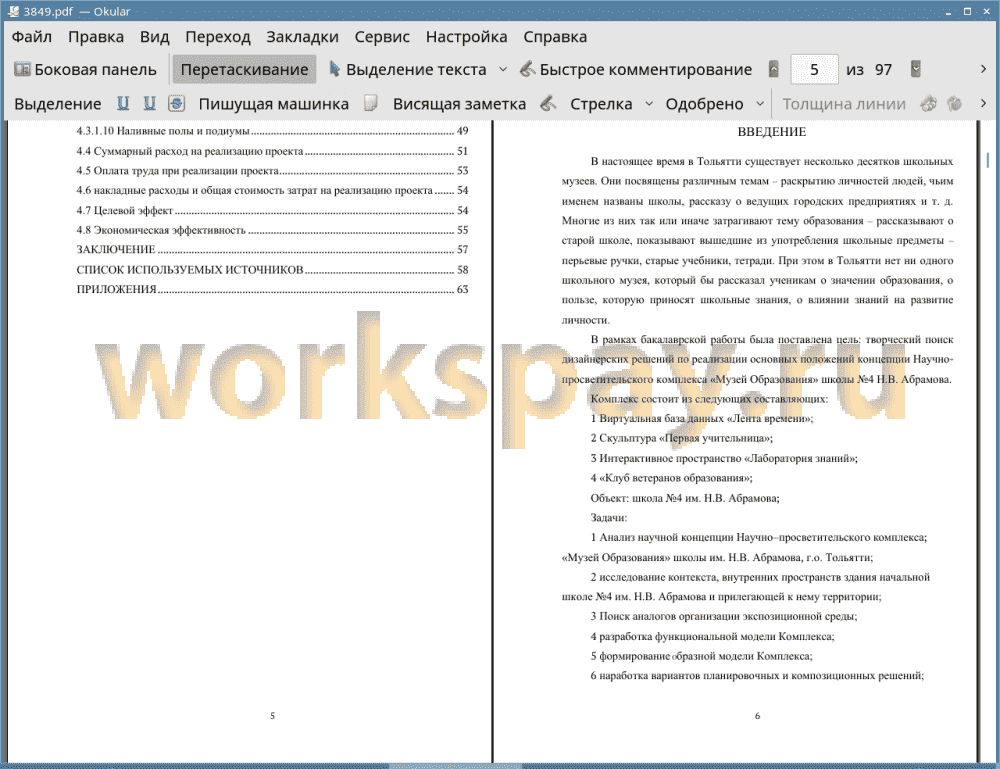Click the printed page number 6 at page bottom
Screen dimensions: 1000x769
[x=758, y=716]
